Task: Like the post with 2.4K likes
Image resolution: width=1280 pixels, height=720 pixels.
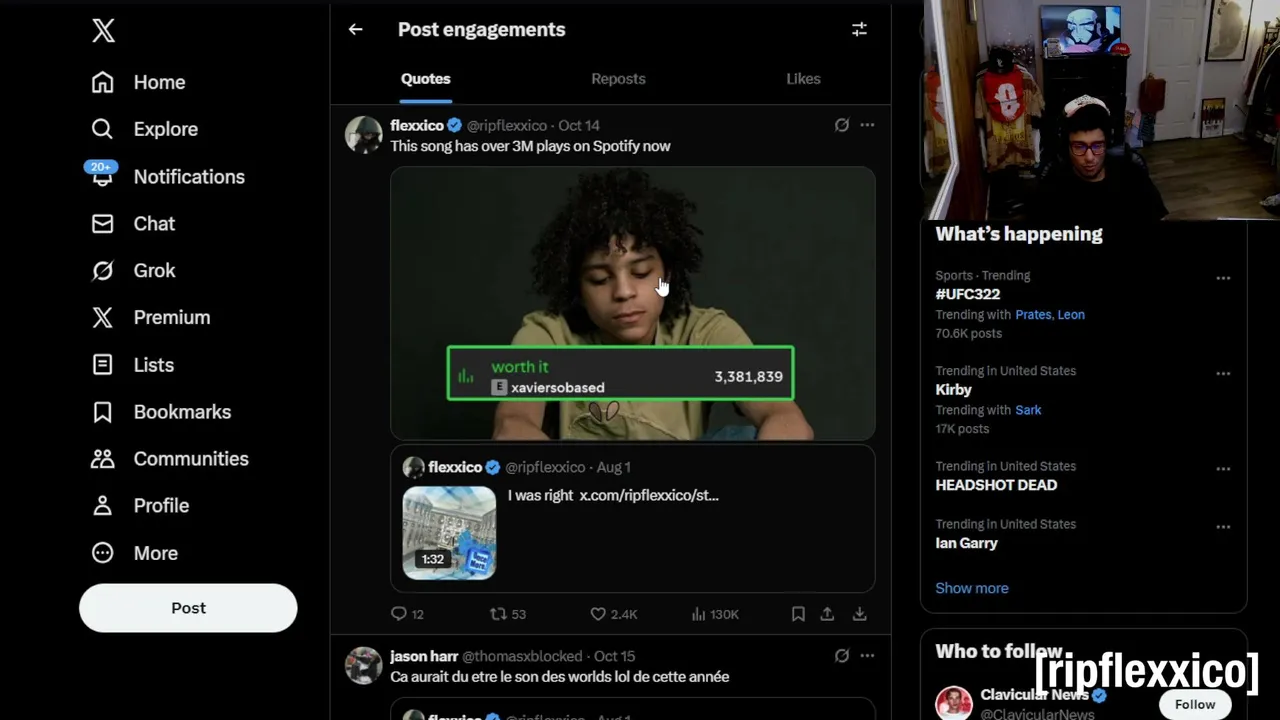Action: (x=613, y=614)
